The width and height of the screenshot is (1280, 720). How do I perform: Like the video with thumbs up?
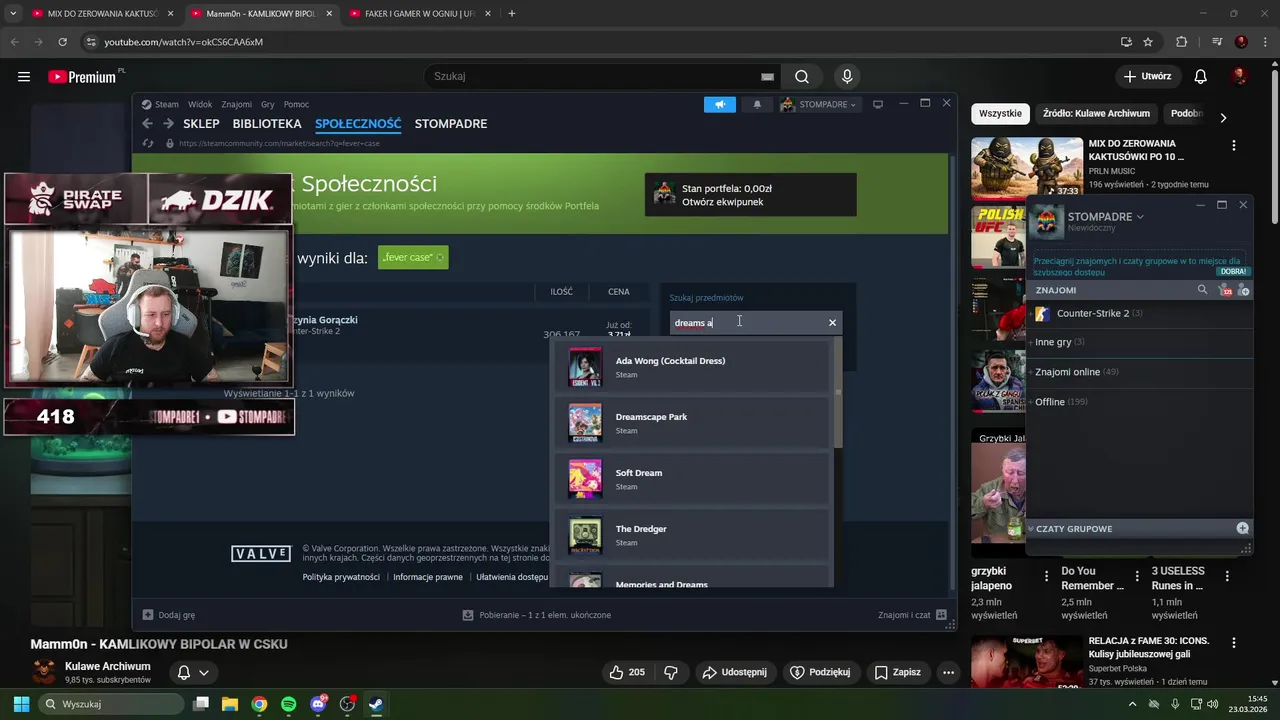pos(627,672)
